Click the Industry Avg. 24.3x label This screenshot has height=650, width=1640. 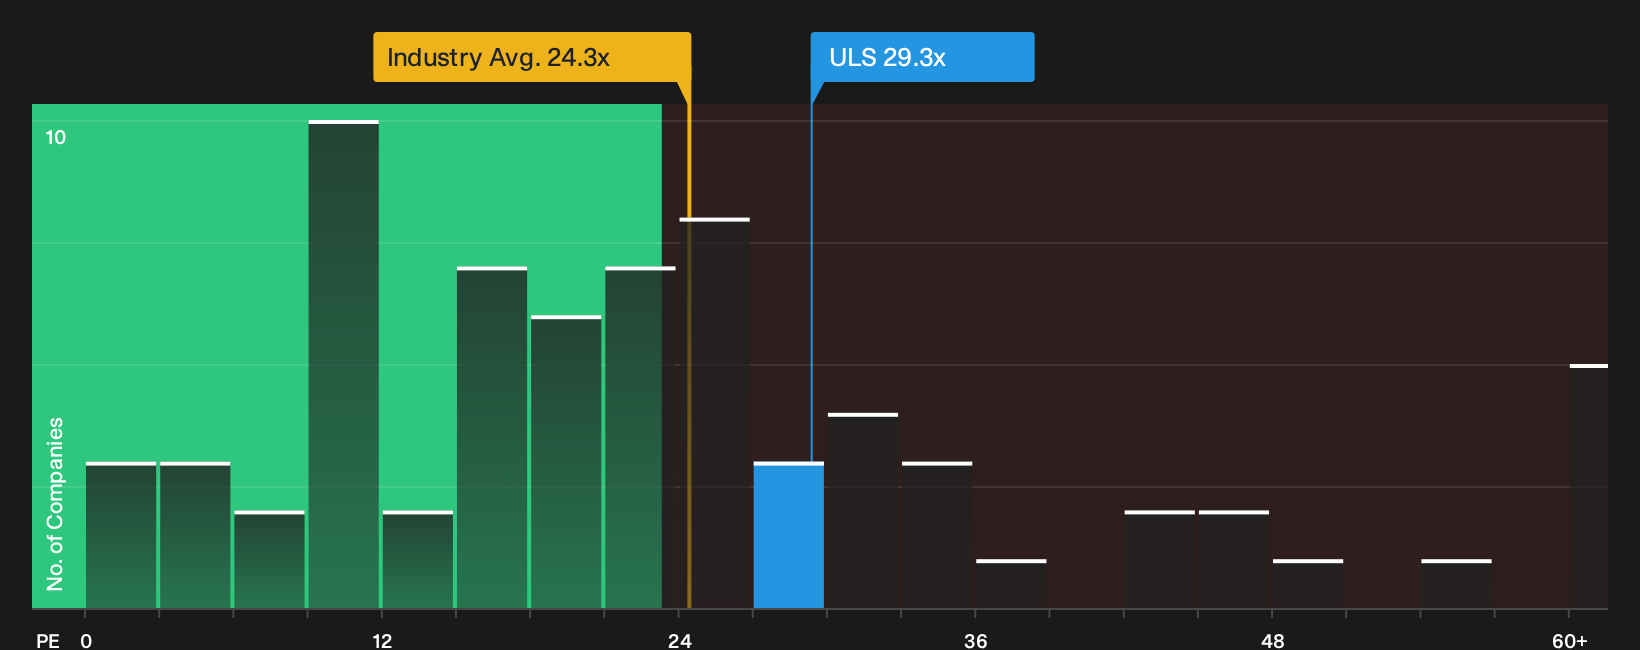coord(532,57)
